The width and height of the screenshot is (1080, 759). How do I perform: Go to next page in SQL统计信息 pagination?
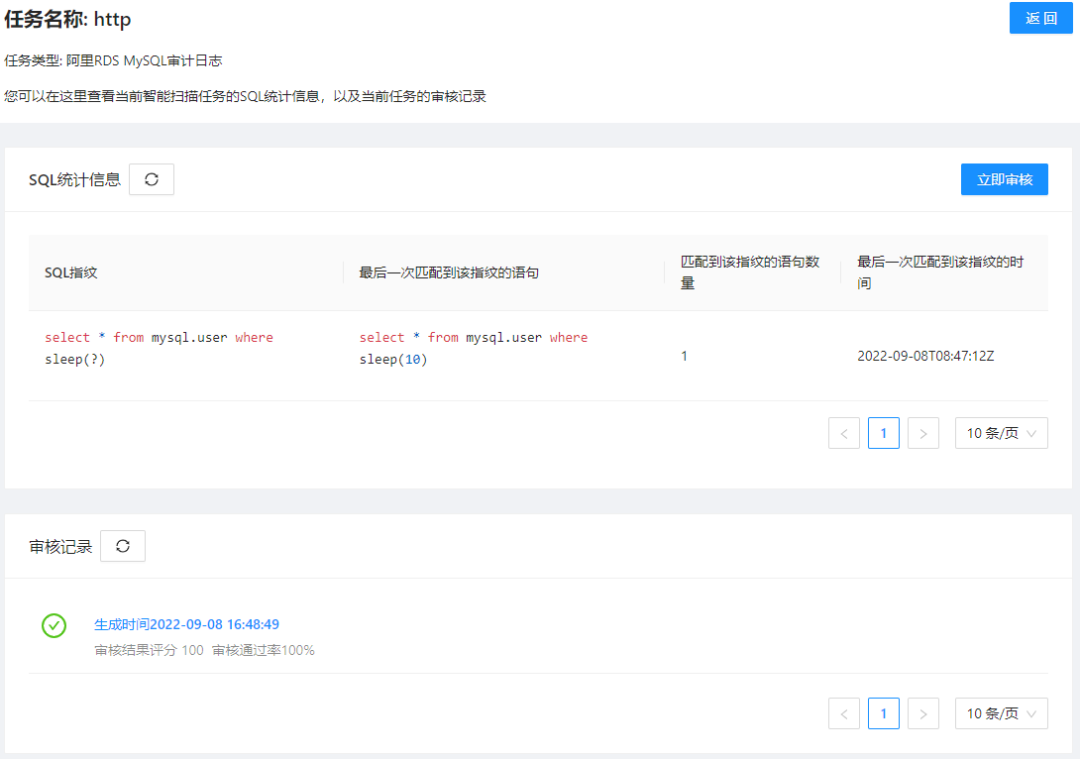(924, 433)
